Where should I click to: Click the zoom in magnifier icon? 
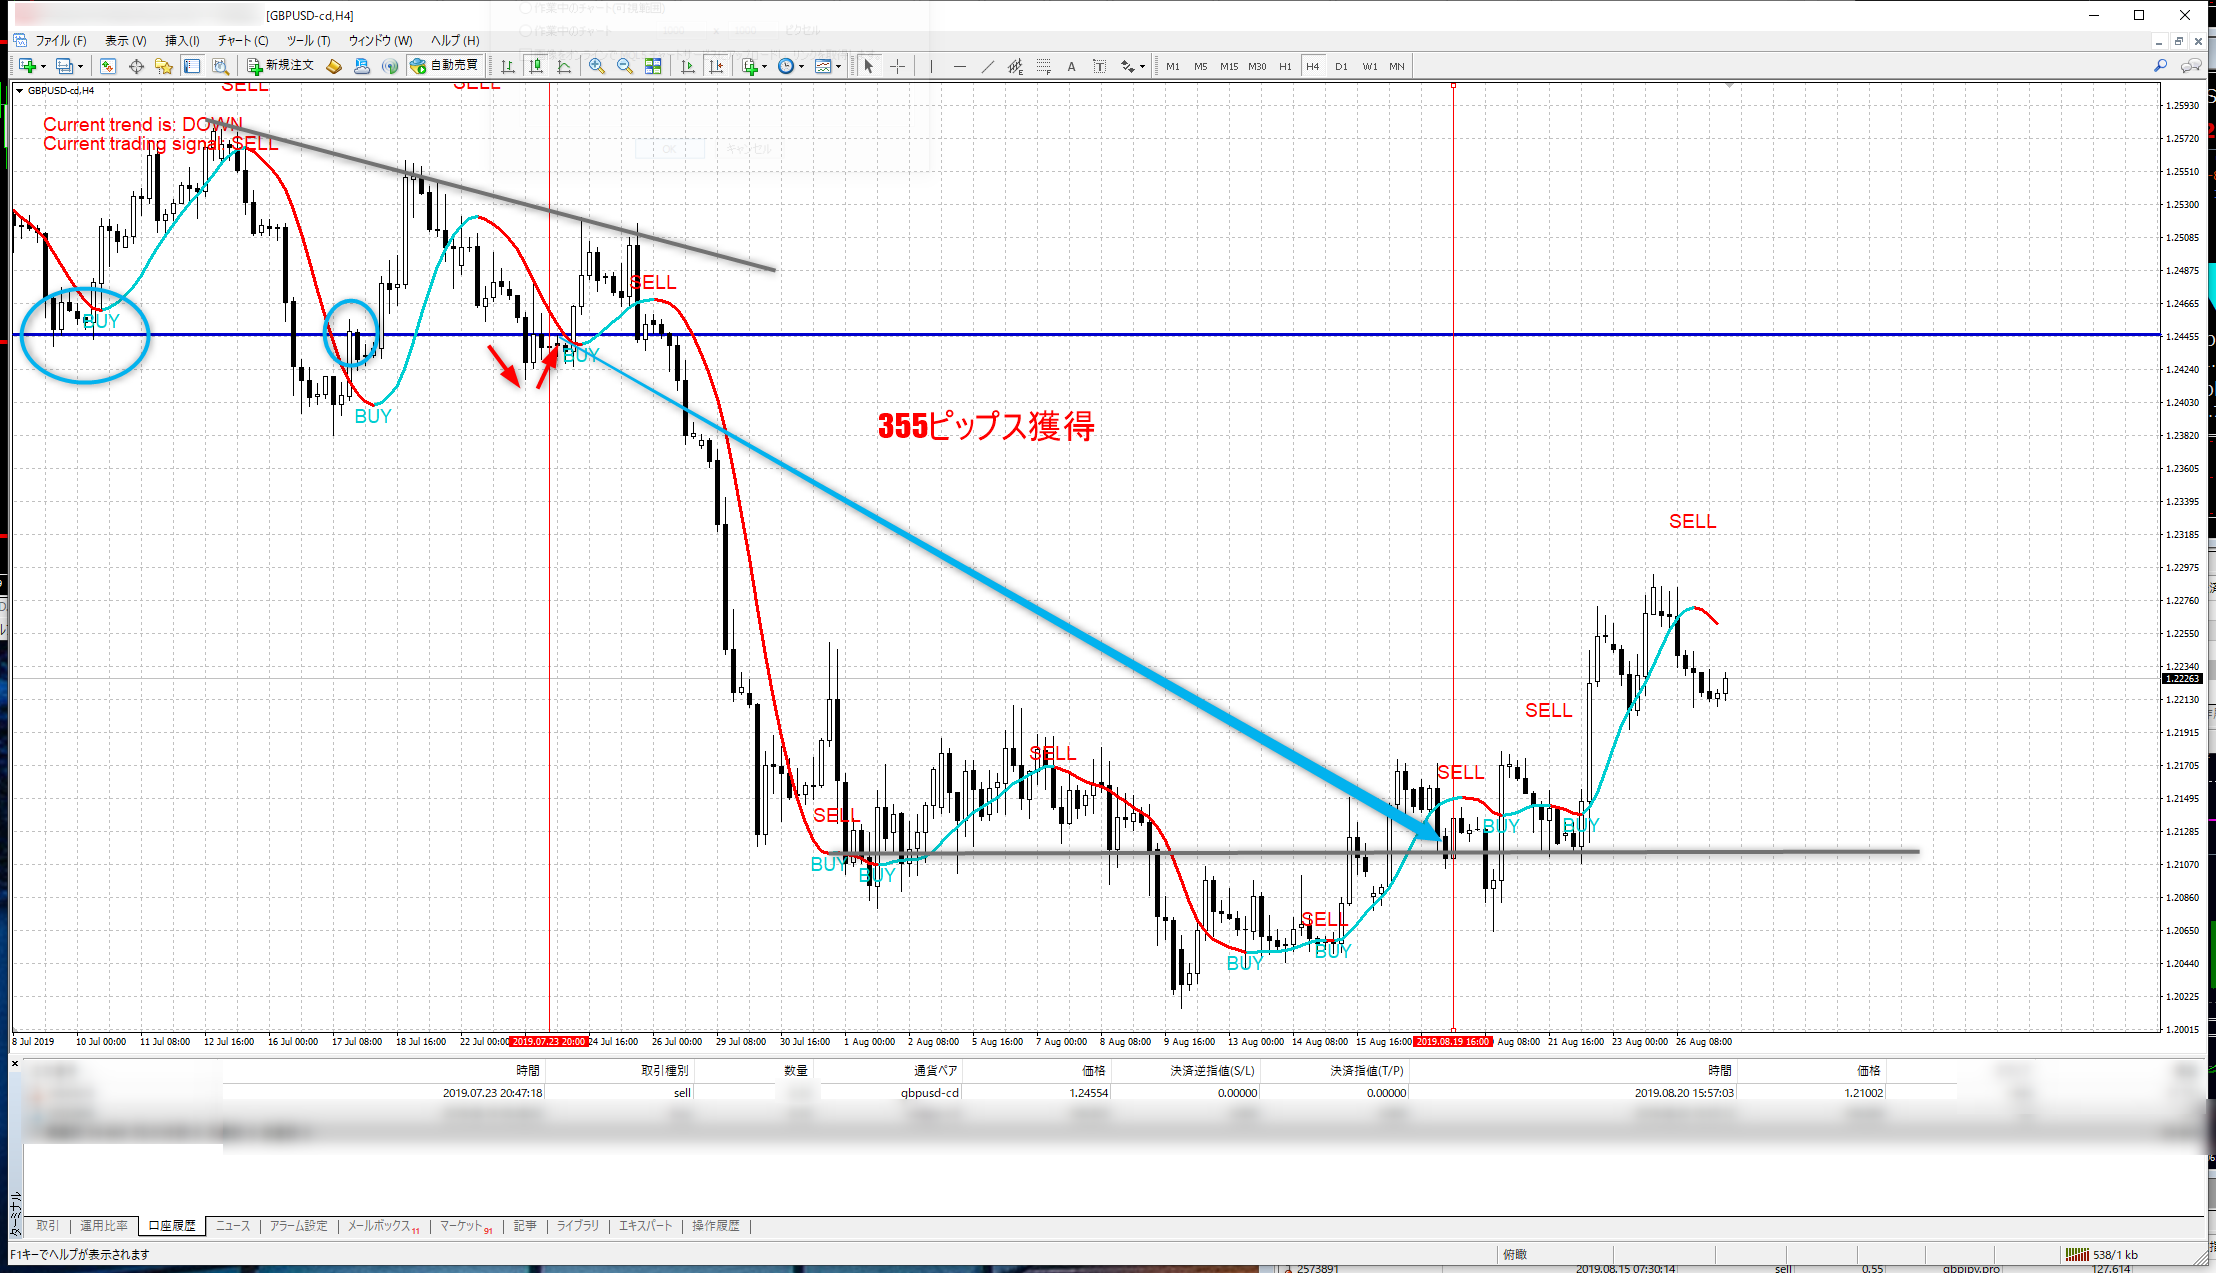[x=596, y=66]
